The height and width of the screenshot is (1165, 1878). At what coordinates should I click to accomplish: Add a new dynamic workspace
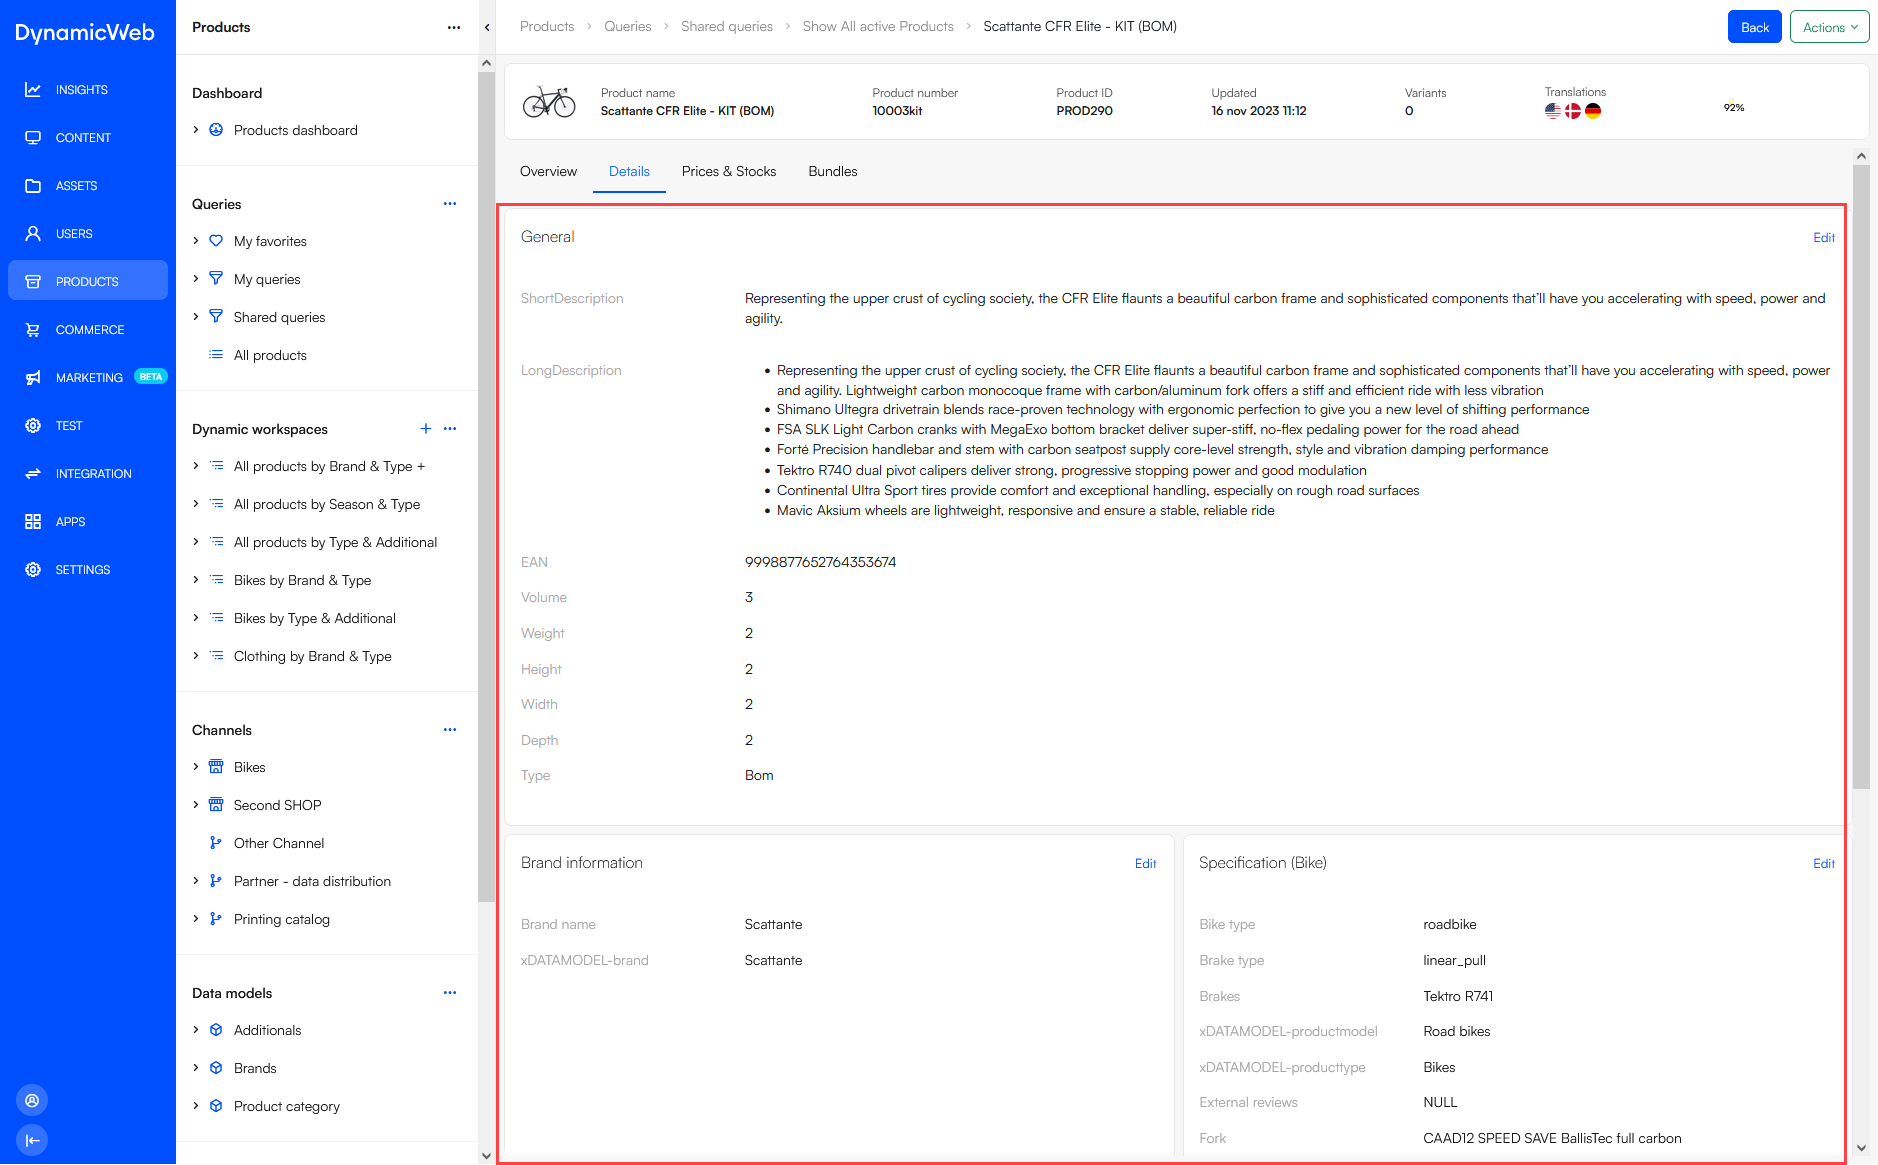tap(426, 429)
